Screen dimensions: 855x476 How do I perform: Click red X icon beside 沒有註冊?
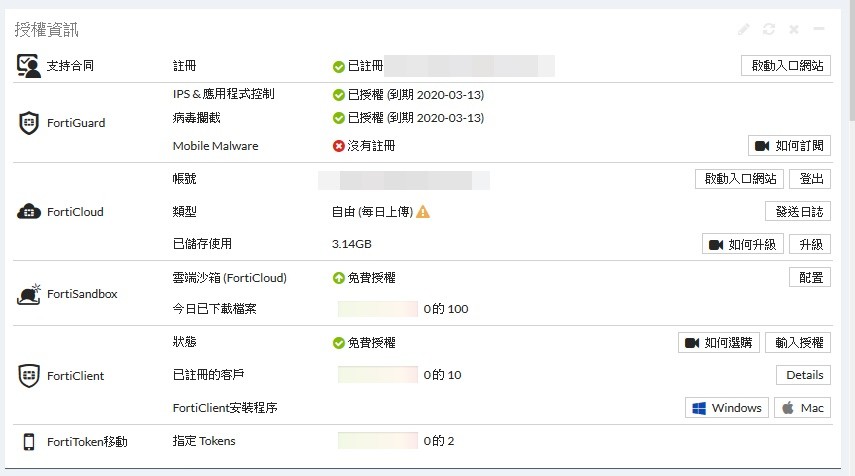pos(339,146)
